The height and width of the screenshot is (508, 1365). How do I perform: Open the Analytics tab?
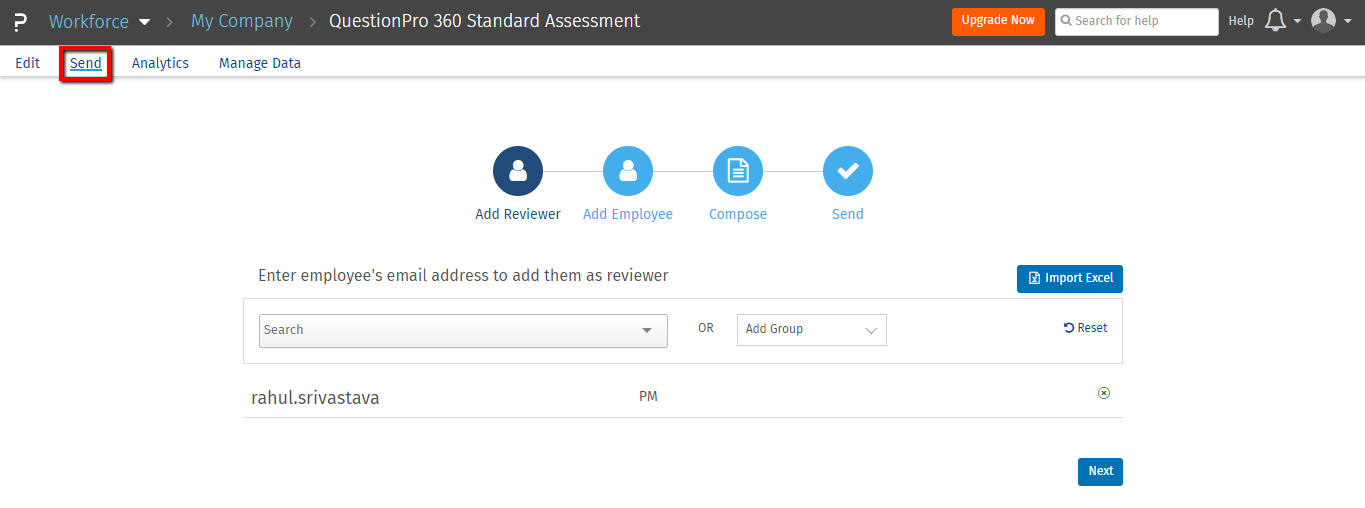[160, 63]
